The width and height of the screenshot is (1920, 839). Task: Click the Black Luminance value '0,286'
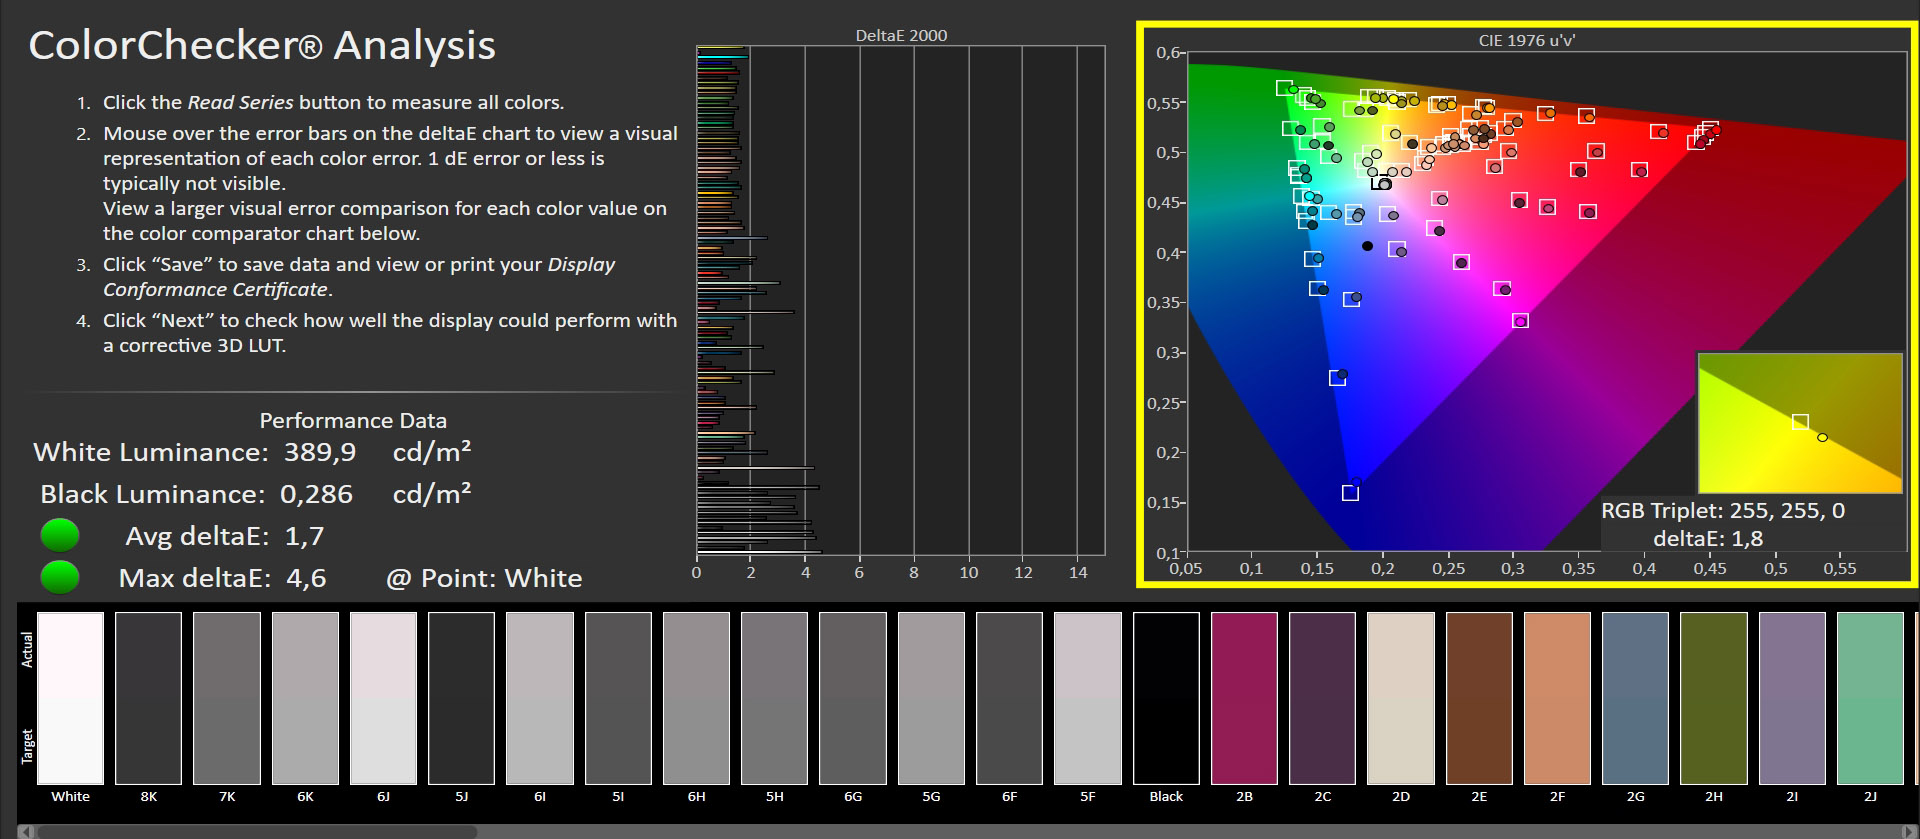(316, 494)
